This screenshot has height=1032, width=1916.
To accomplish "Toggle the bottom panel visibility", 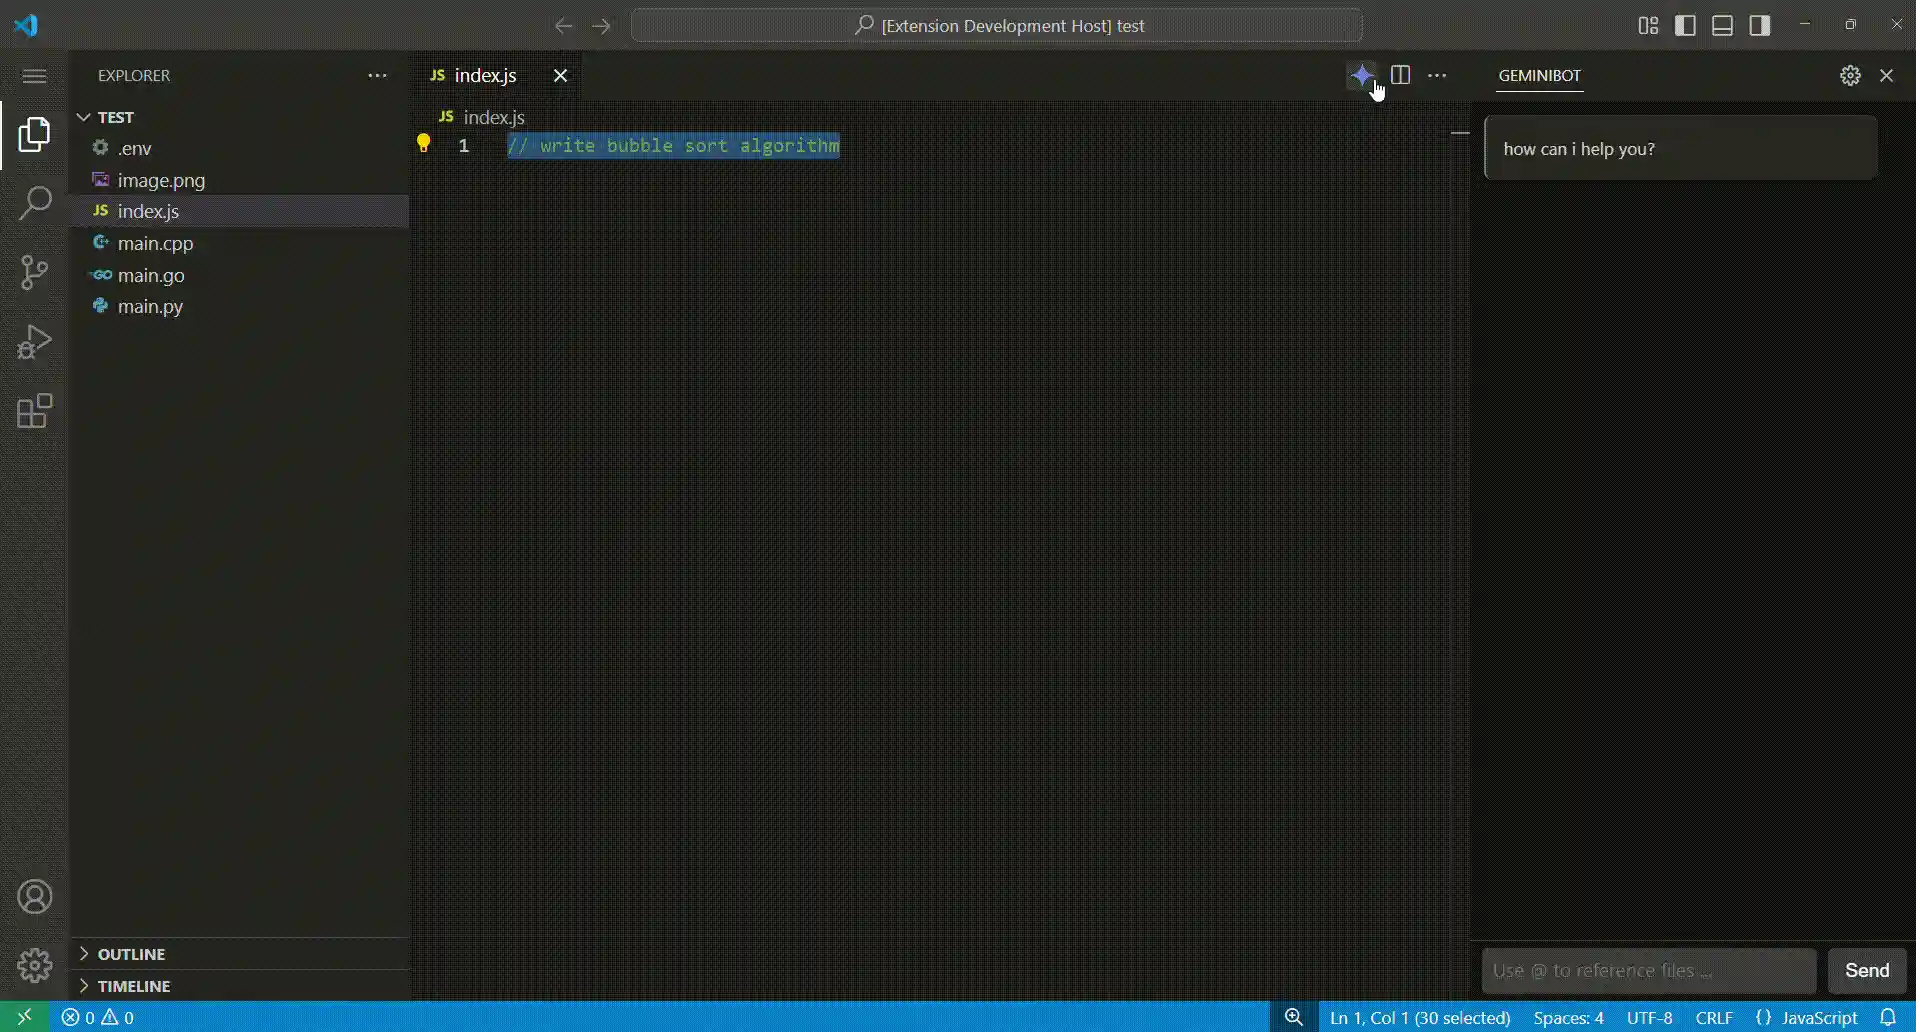I will [1722, 25].
